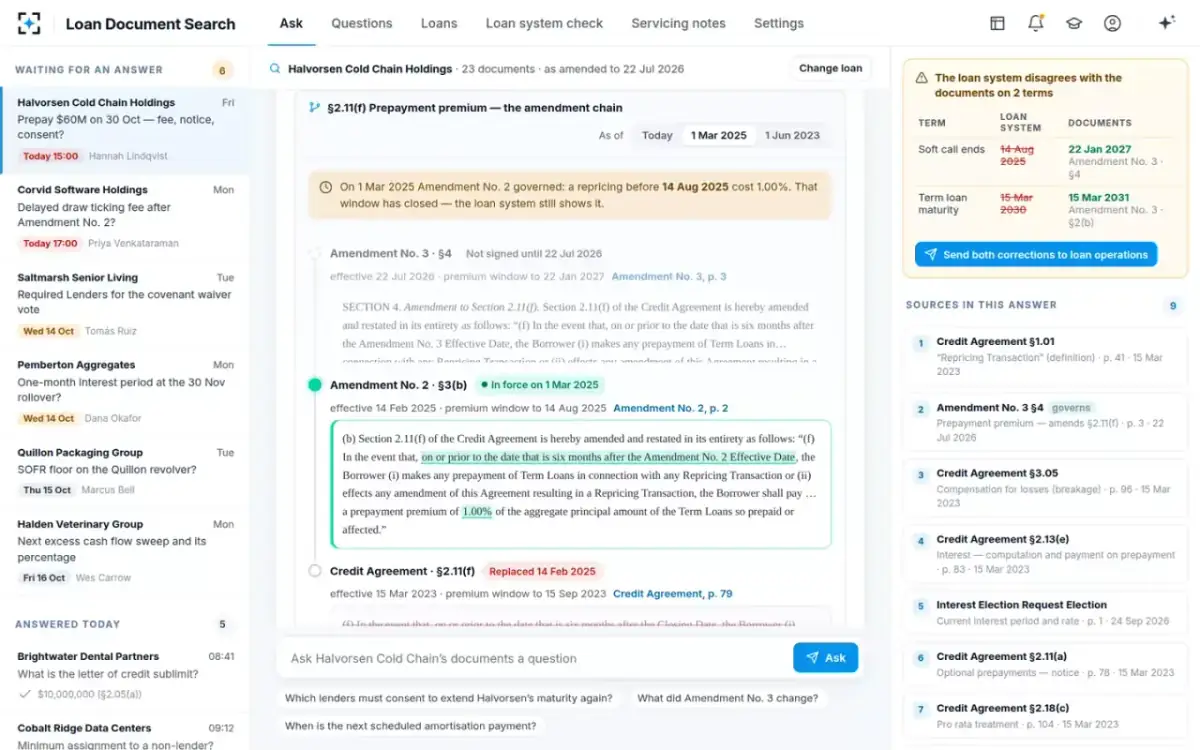Set As of date to Today

tap(657, 135)
